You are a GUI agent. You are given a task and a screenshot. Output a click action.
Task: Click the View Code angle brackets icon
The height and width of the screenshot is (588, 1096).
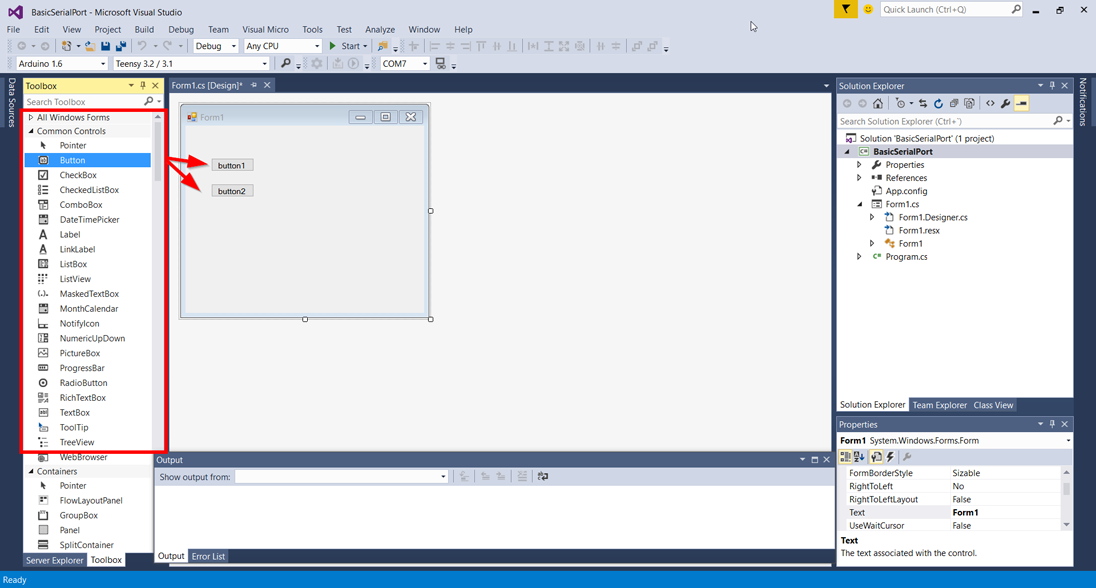coord(990,103)
